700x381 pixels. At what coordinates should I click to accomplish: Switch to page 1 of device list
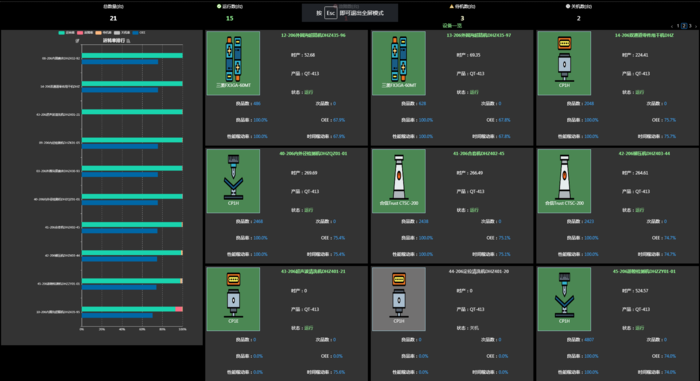[x=678, y=26]
